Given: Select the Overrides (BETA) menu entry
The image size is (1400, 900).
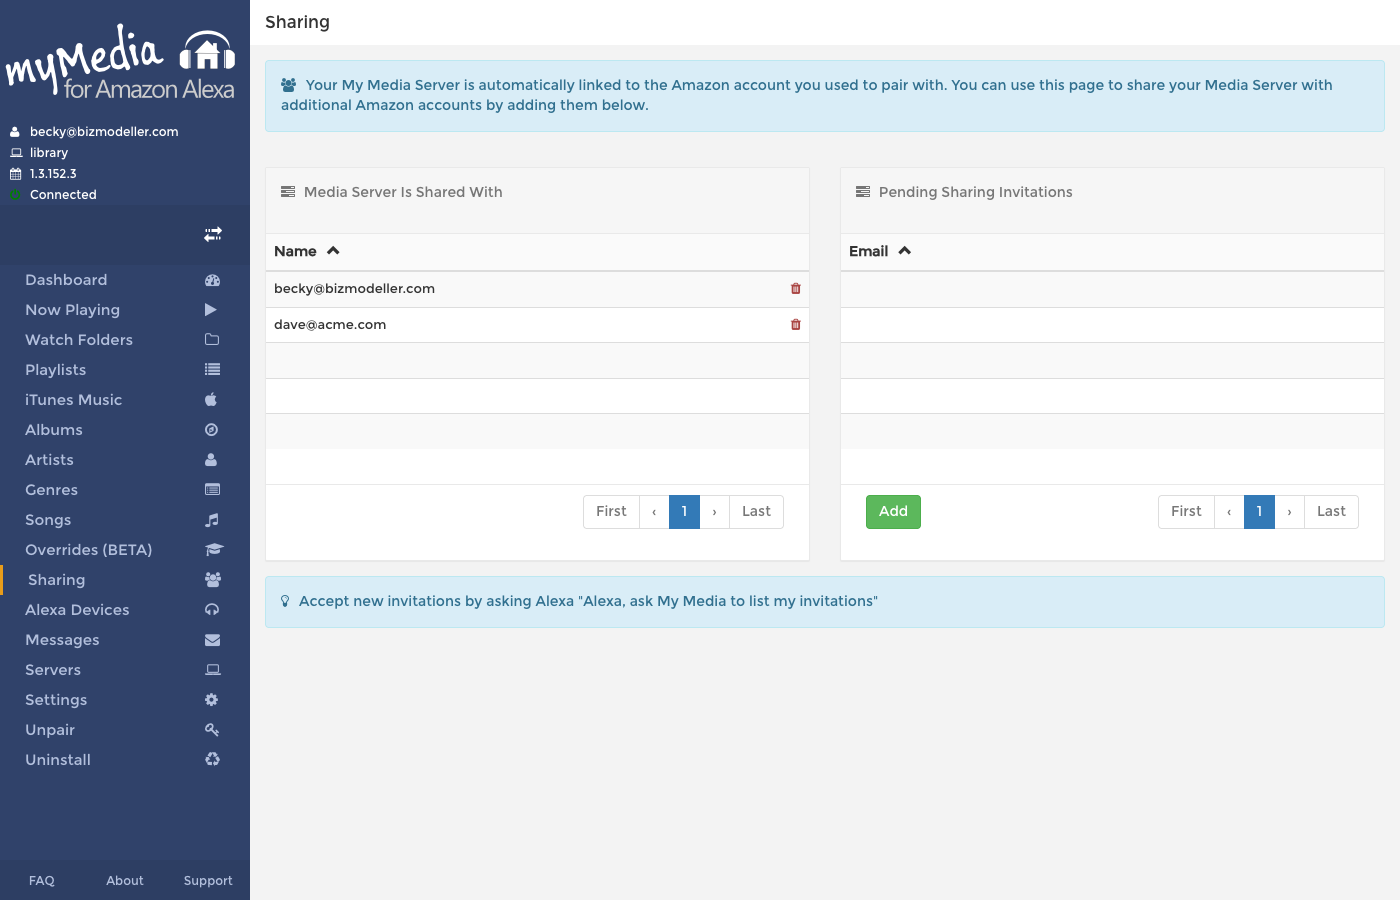Looking at the screenshot, I should tap(89, 550).
